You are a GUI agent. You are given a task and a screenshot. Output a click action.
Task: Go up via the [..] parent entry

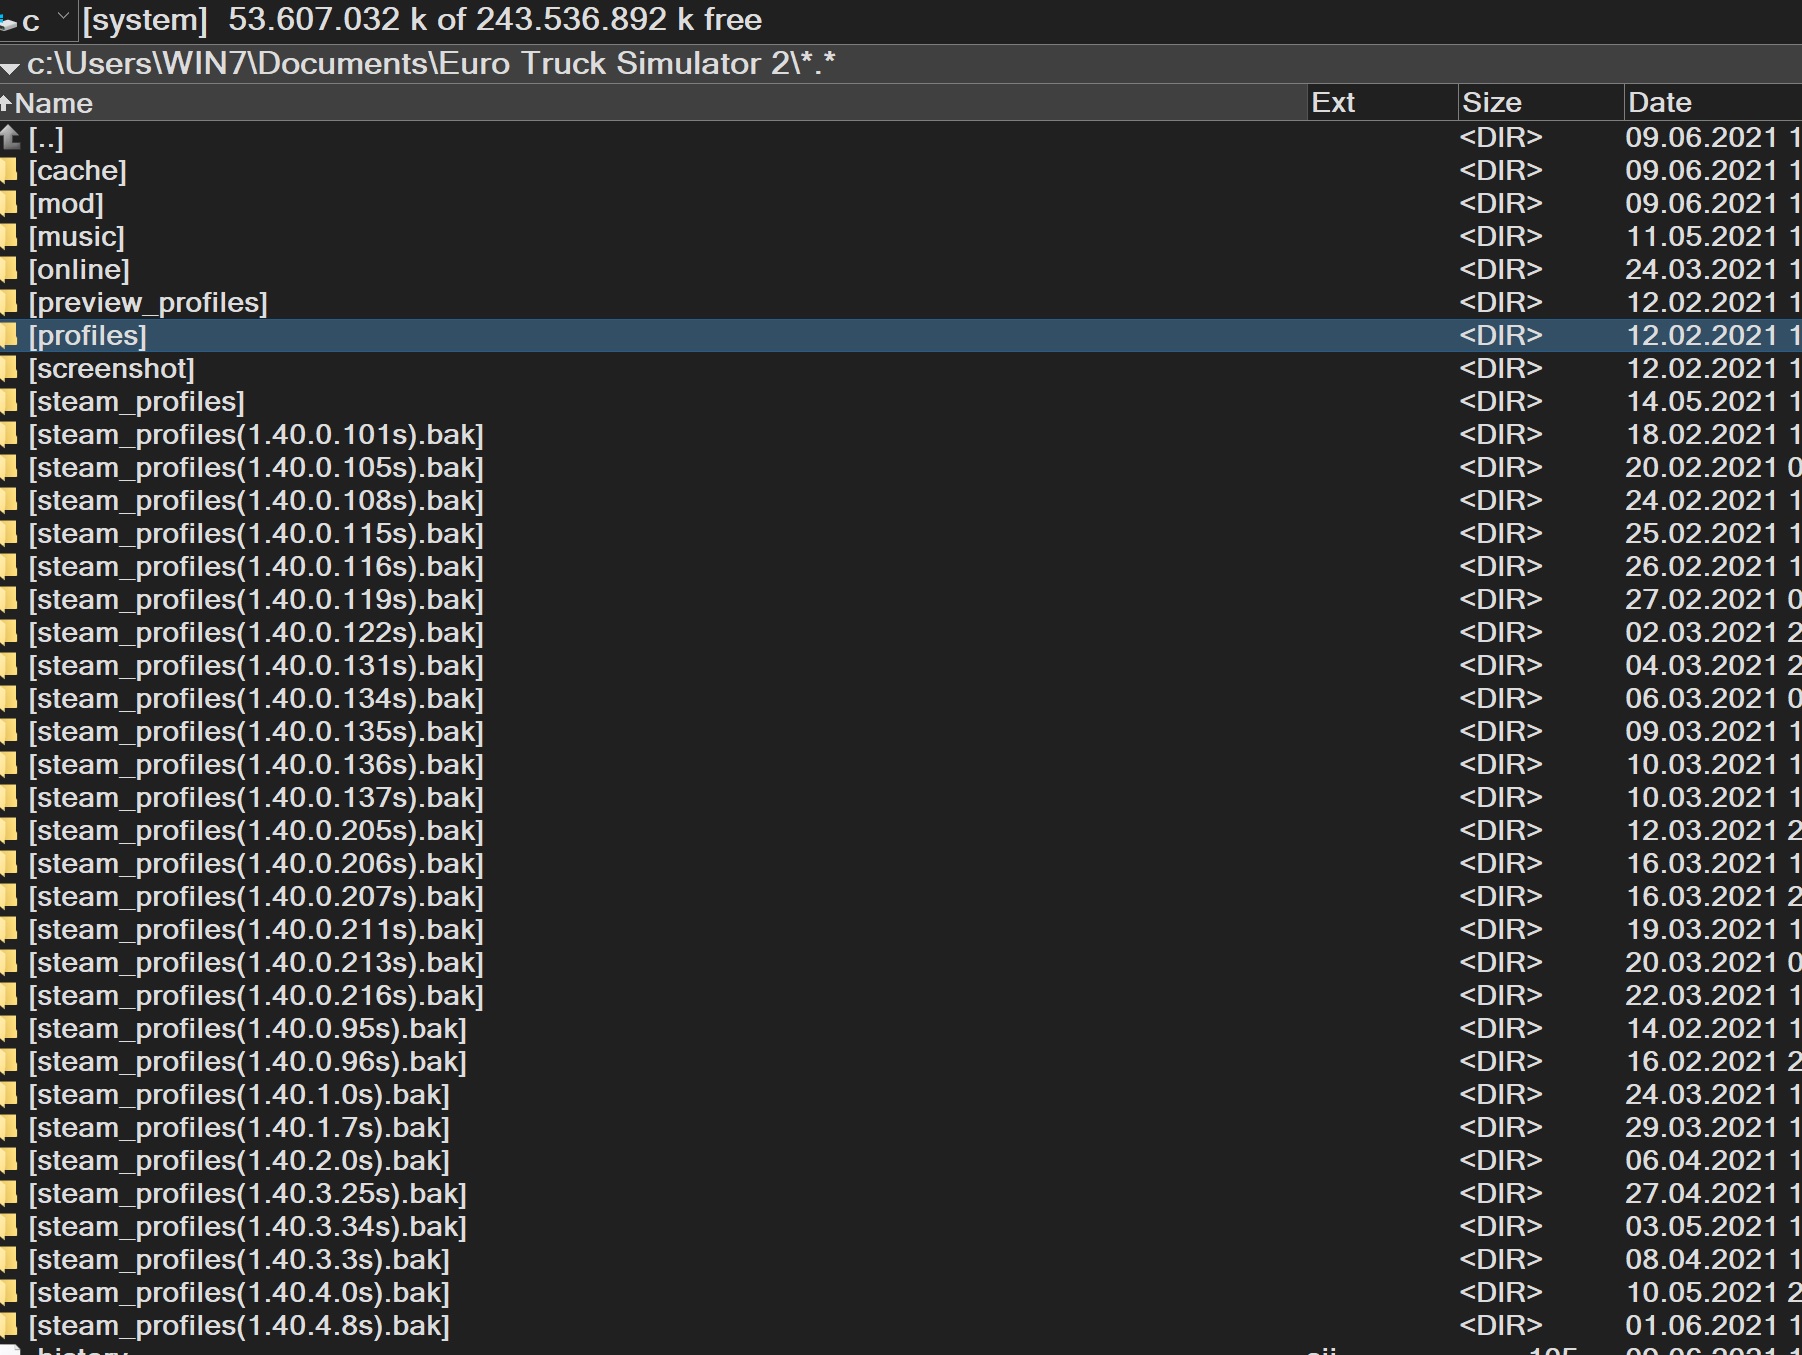click(x=46, y=138)
